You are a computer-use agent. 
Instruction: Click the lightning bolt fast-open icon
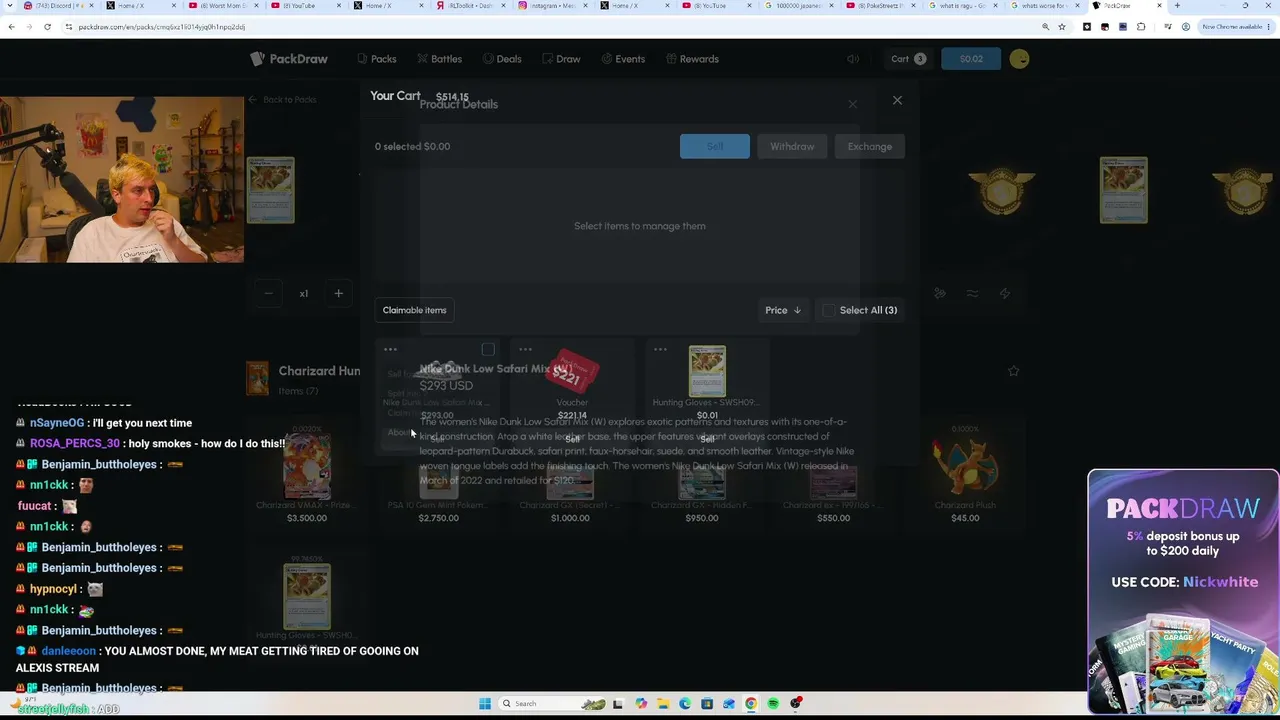coord(1005,293)
